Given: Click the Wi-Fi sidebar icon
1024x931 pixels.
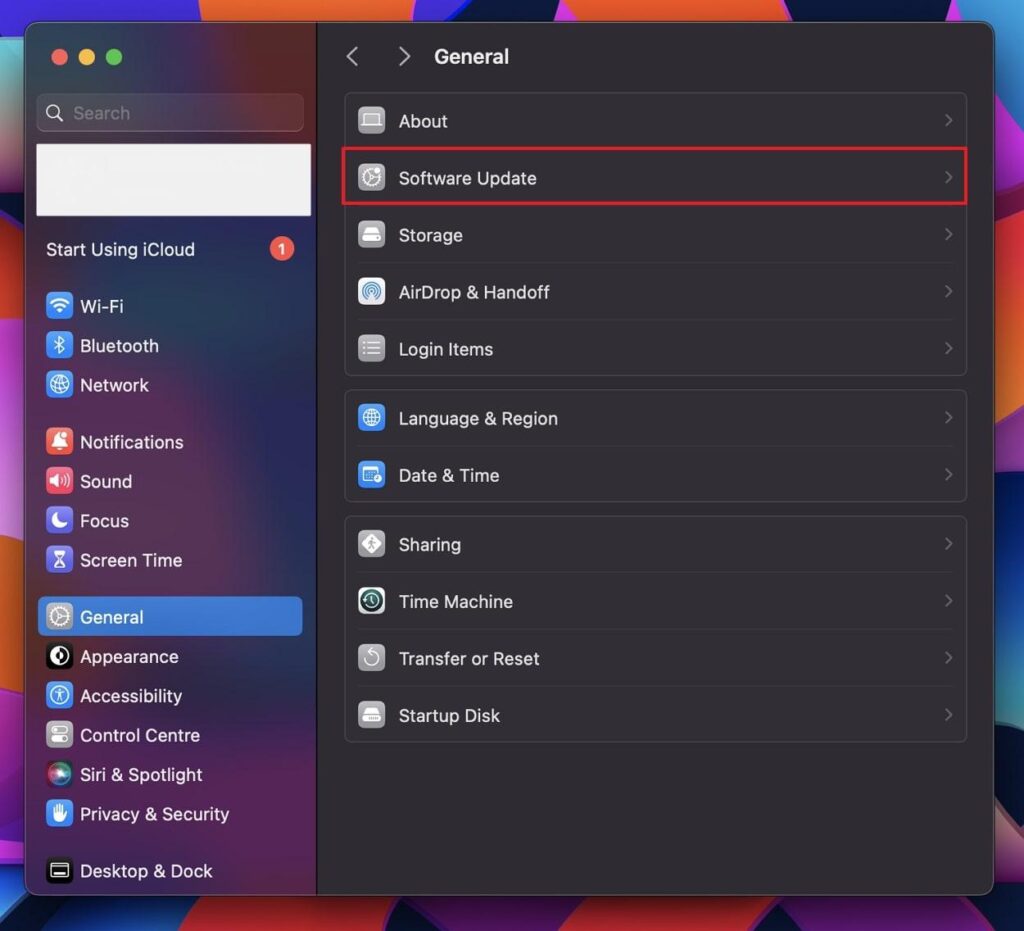Looking at the screenshot, I should (x=59, y=306).
